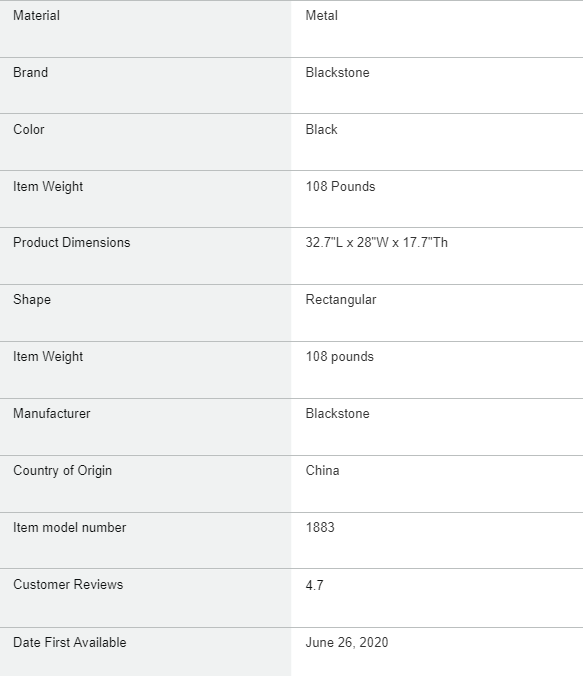Click the Brand row label

coord(30,72)
